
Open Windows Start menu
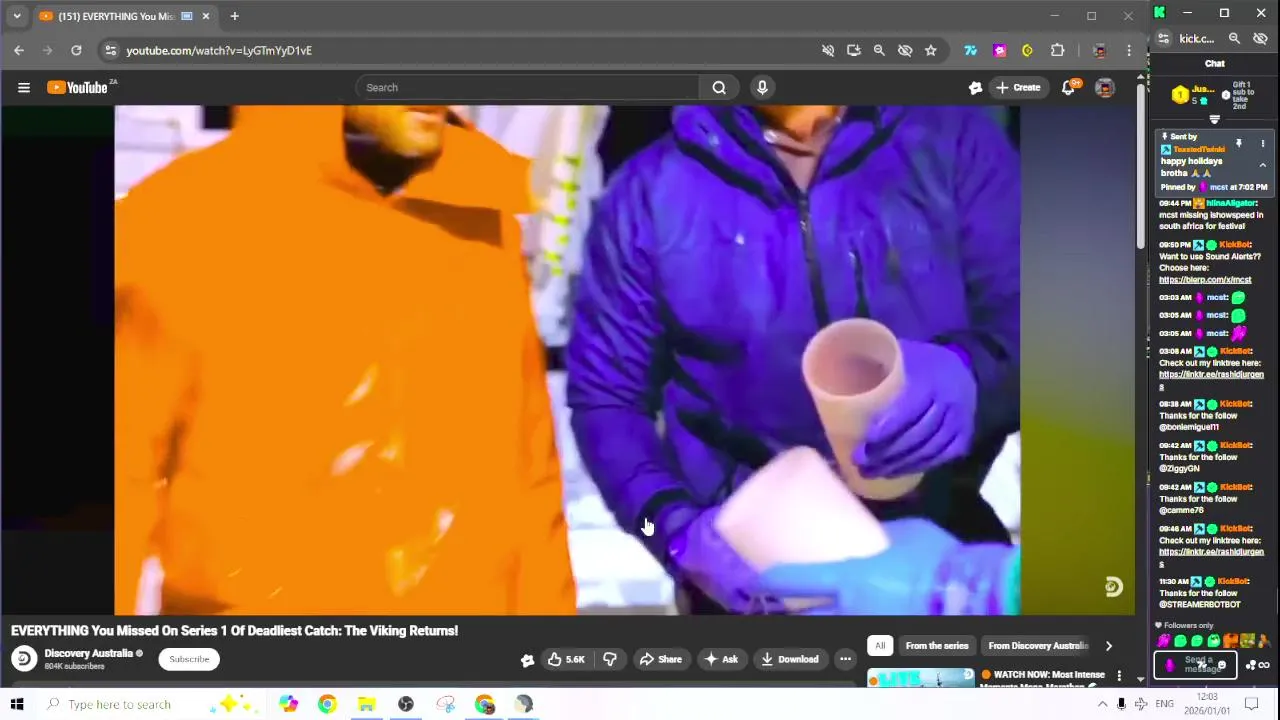(x=17, y=705)
